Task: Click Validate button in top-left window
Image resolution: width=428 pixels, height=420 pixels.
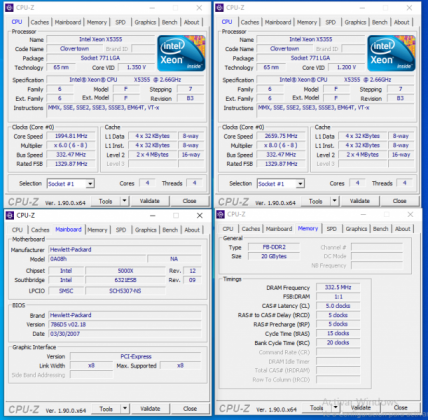Action: 150,201
